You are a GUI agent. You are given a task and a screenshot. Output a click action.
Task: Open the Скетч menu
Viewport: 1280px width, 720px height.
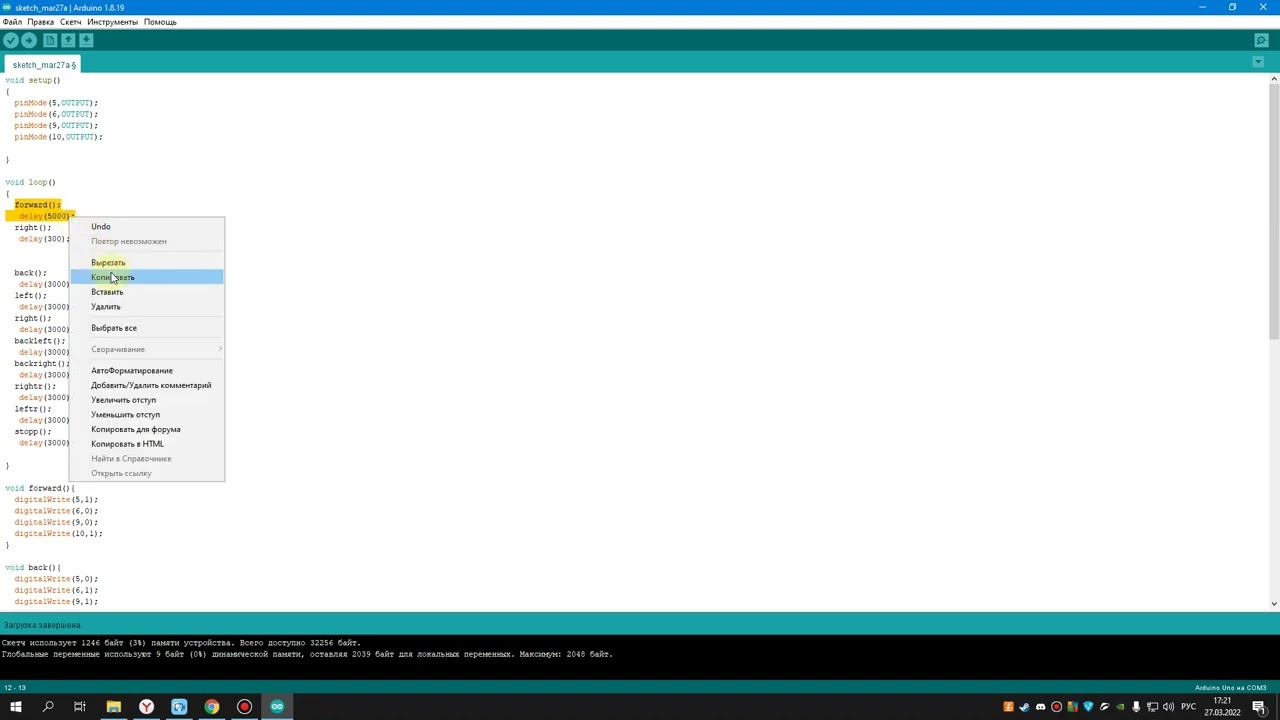70,22
